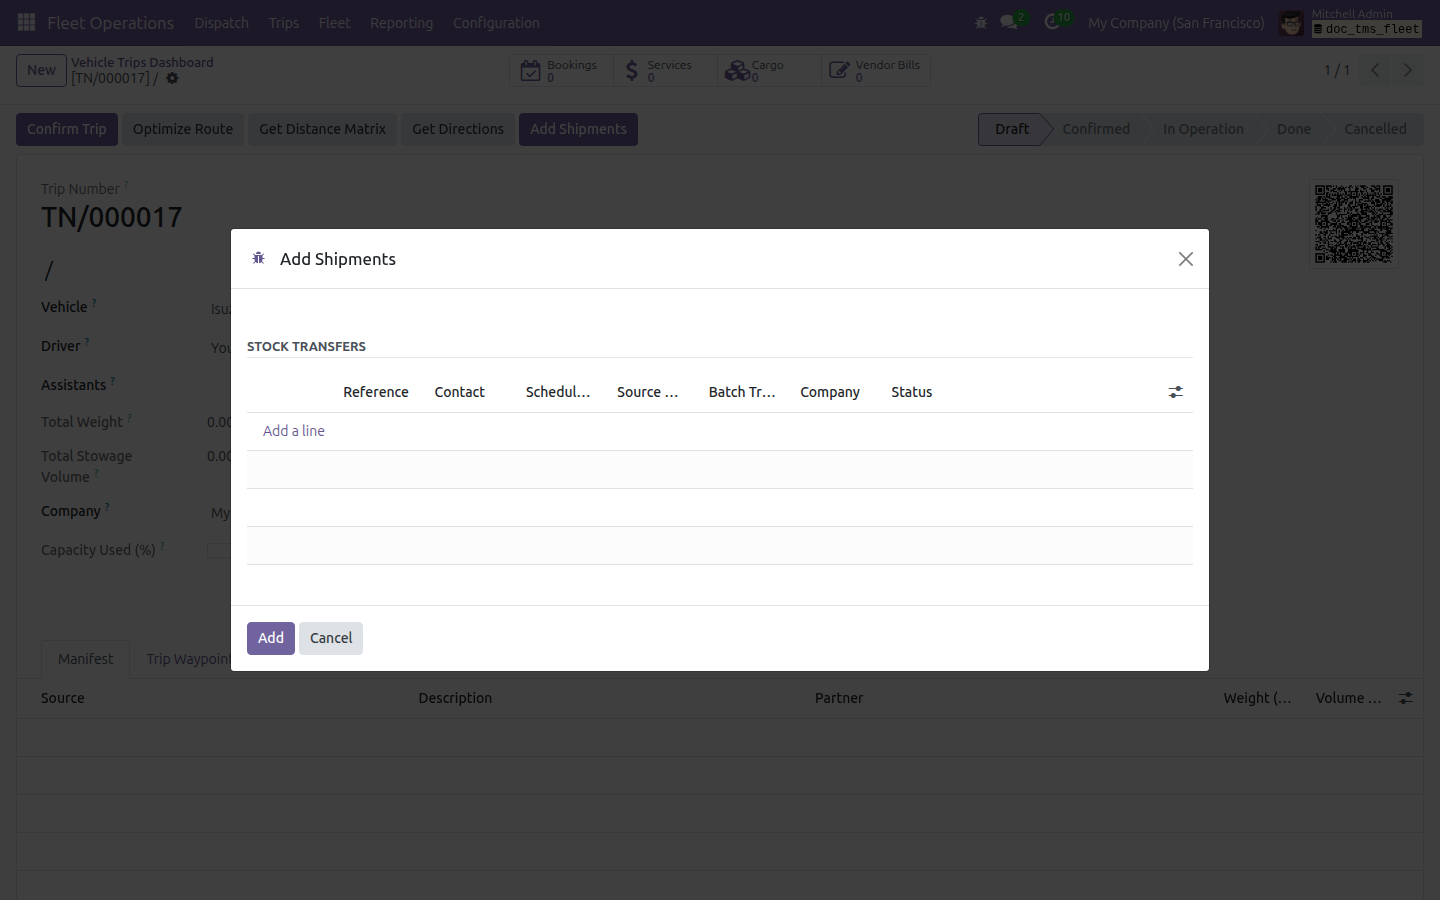The height and width of the screenshot is (900, 1440).
Task: Sort by Source column header in dialog
Action: (648, 392)
